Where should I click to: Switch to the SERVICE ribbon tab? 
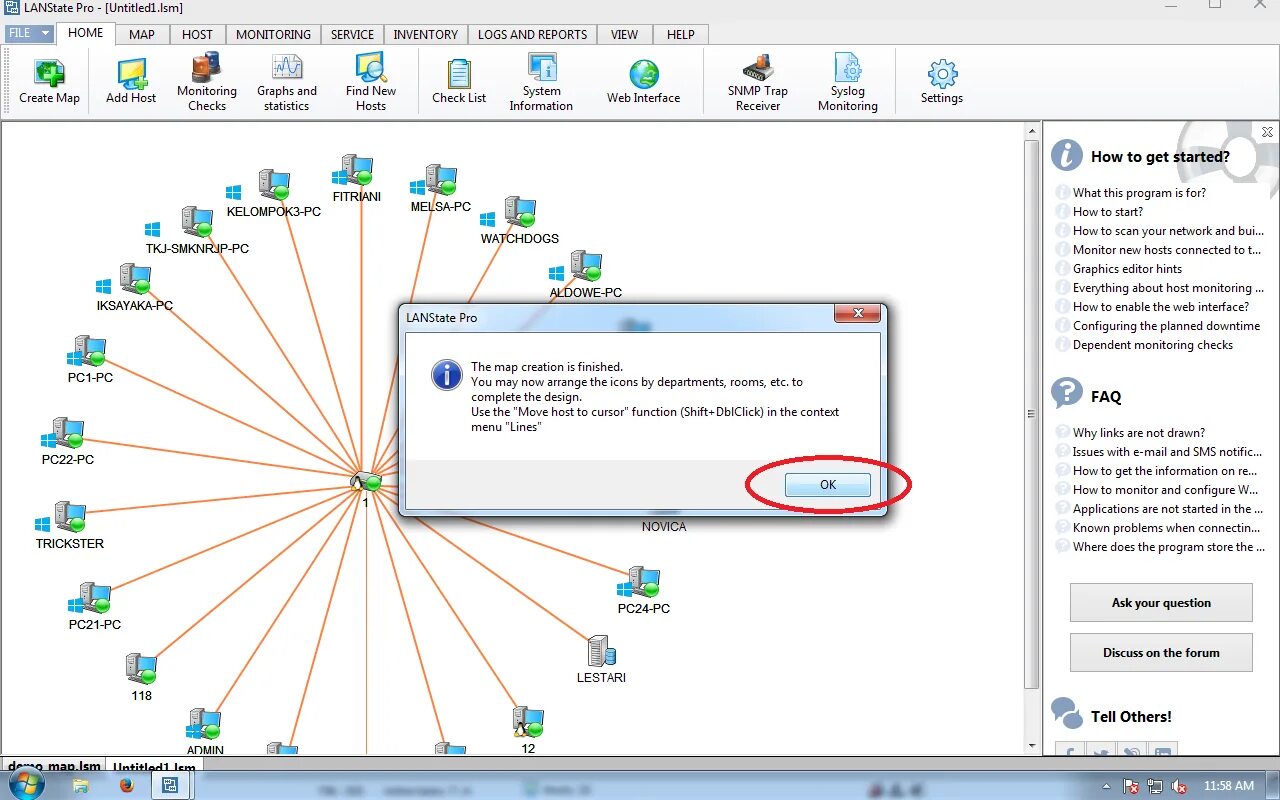352,34
